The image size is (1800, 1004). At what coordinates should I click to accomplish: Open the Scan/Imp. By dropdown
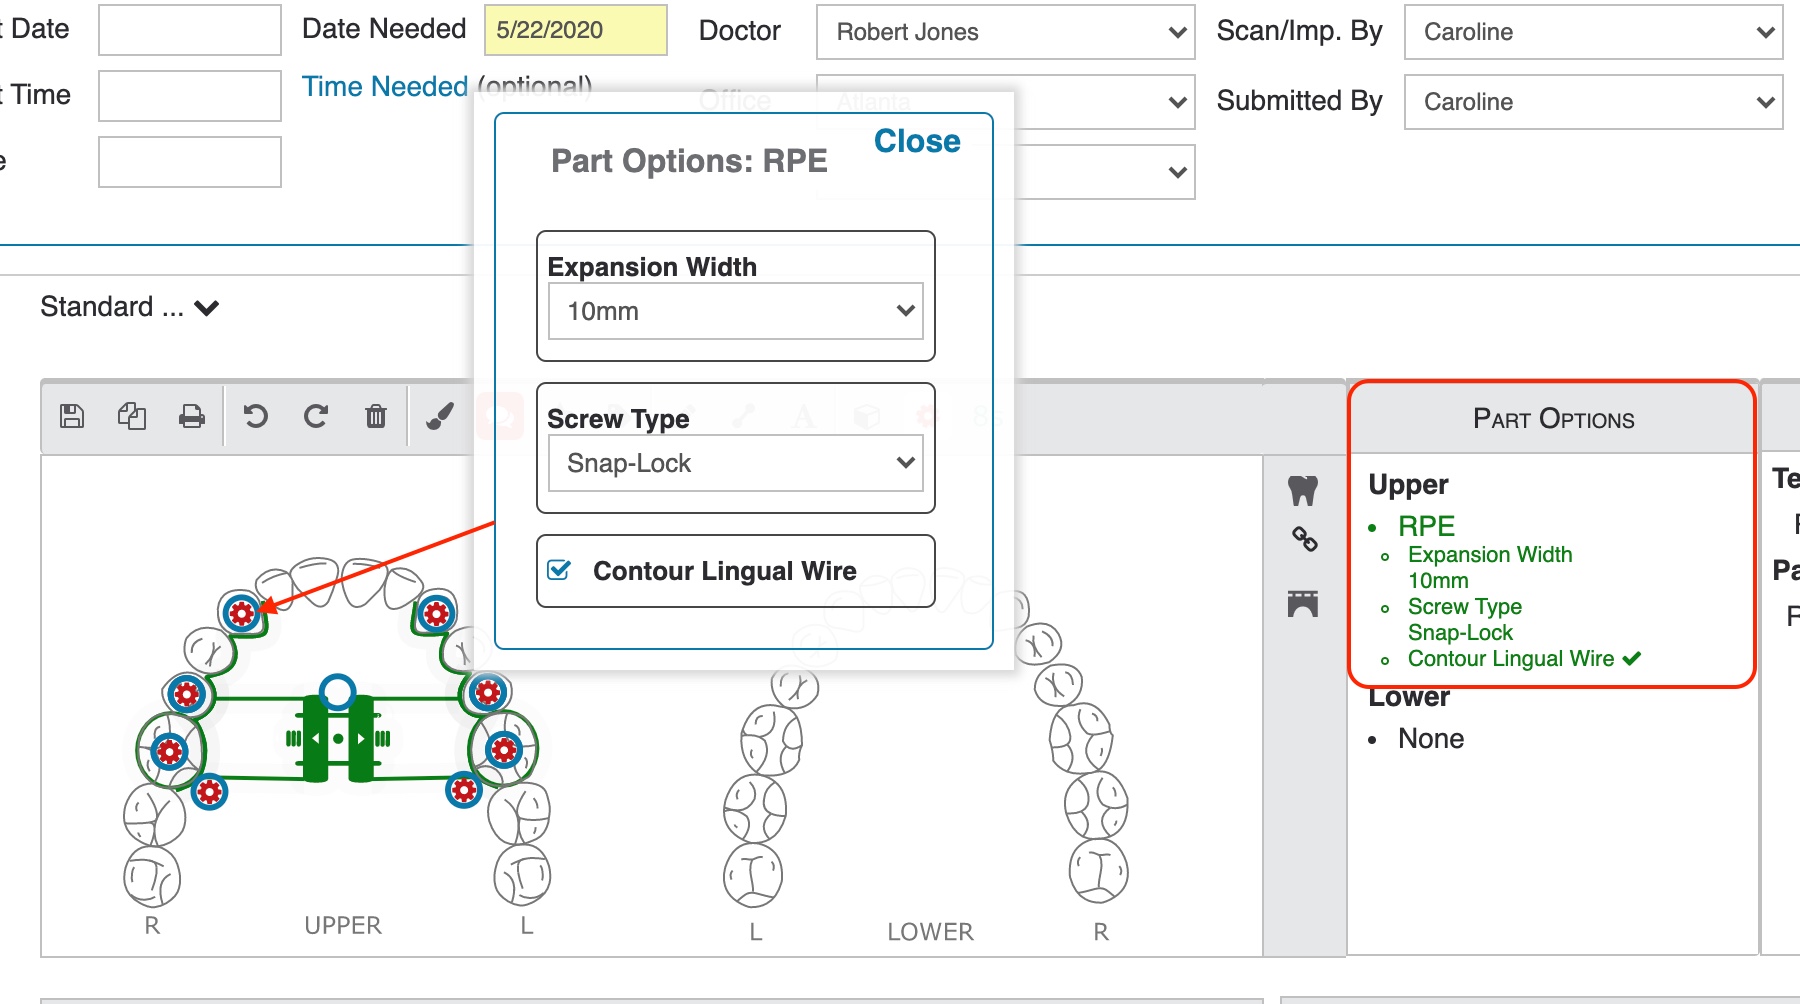coord(1593,32)
